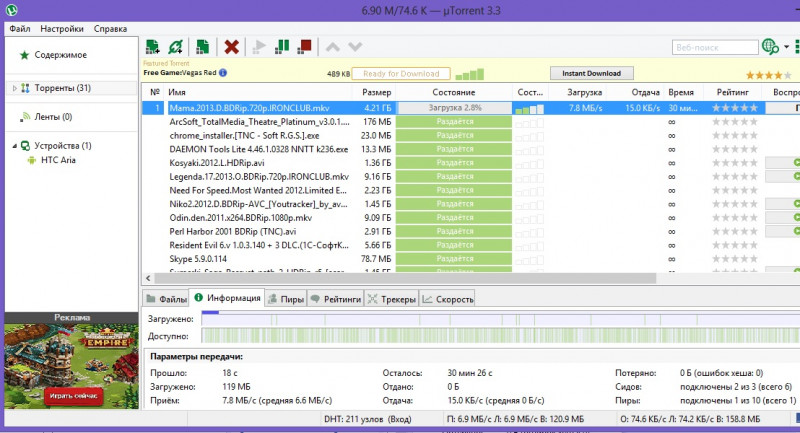This screenshot has height=433, width=800.
Task: Click the red Stop Torrent icon
Action: point(305,47)
